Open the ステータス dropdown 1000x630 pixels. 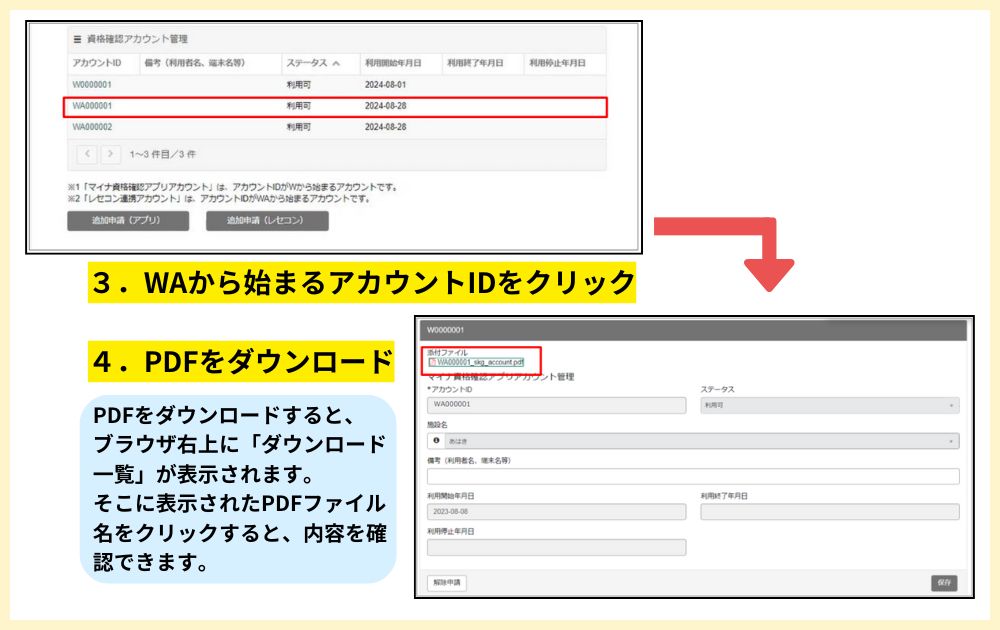coord(829,405)
